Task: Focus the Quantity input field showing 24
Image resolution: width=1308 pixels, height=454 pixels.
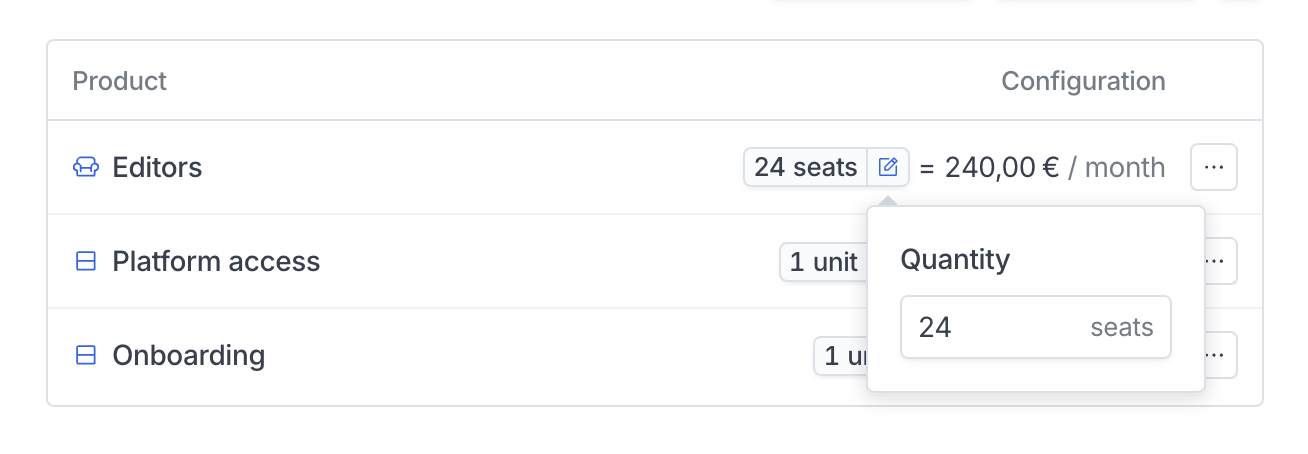Action: click(990, 327)
